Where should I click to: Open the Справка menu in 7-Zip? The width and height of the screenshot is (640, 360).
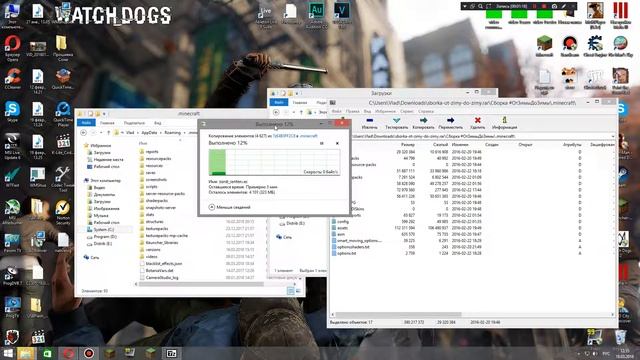click(x=426, y=111)
